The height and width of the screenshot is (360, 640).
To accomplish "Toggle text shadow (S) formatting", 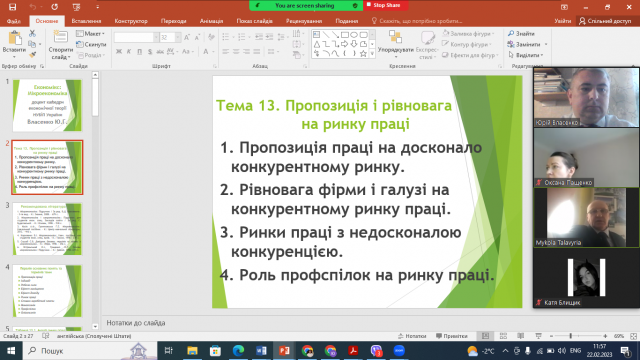I will pyautogui.click(x=150, y=51).
